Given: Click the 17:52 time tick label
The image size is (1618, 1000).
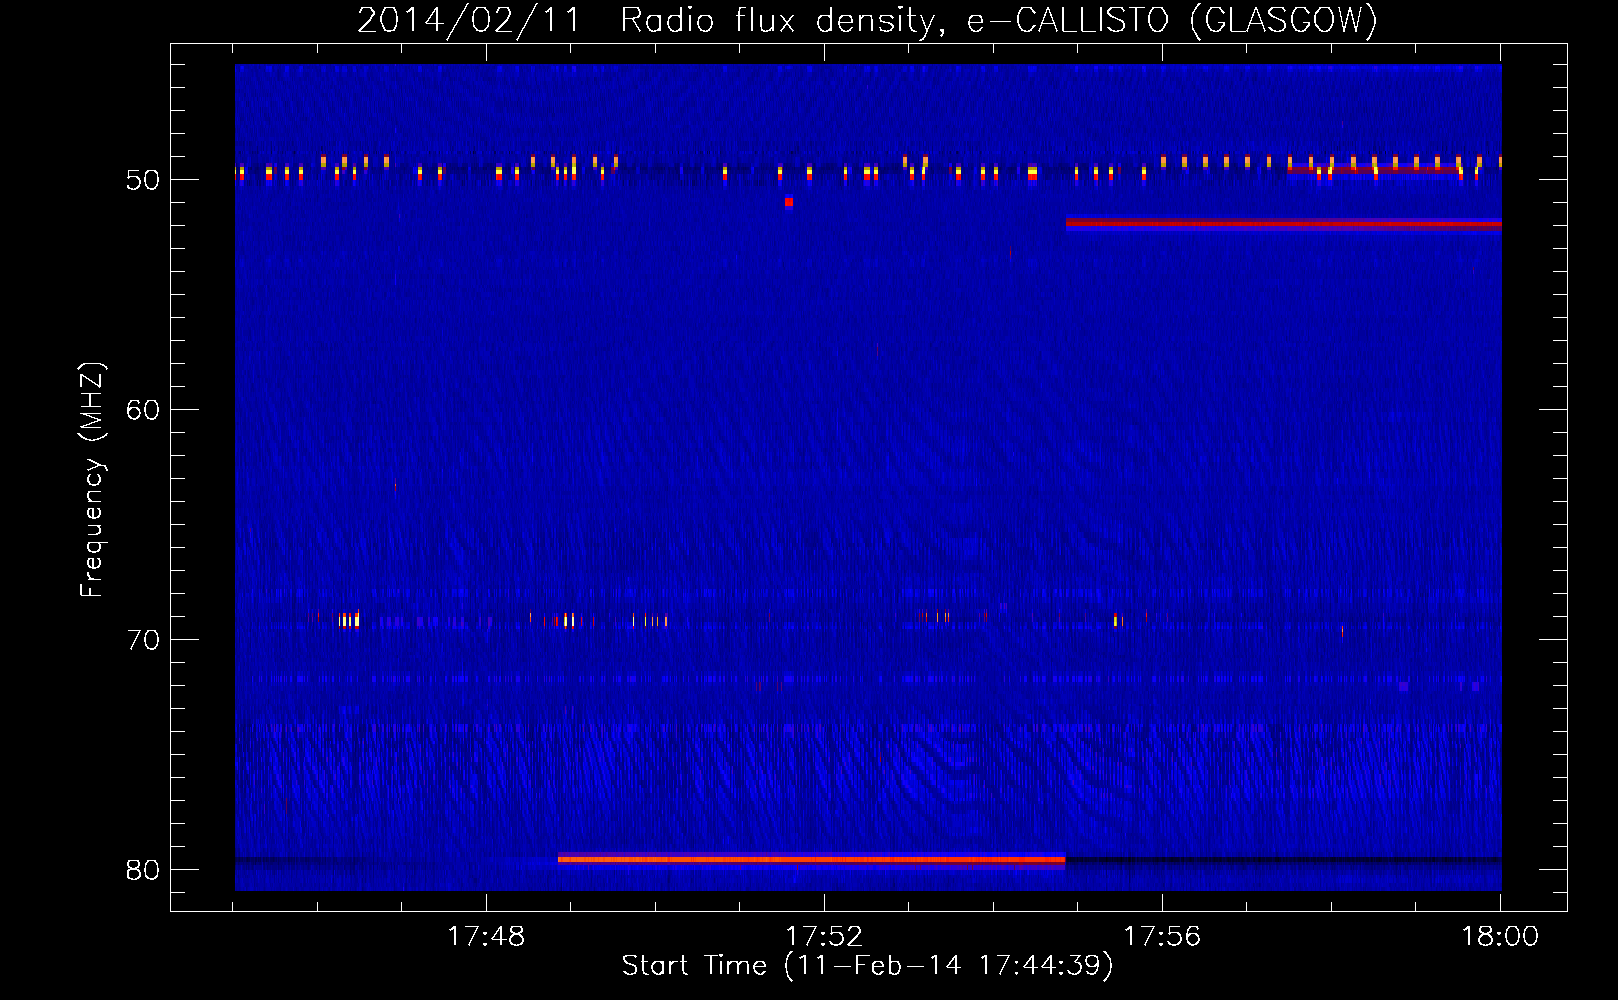Looking at the screenshot, I should coord(824,936).
